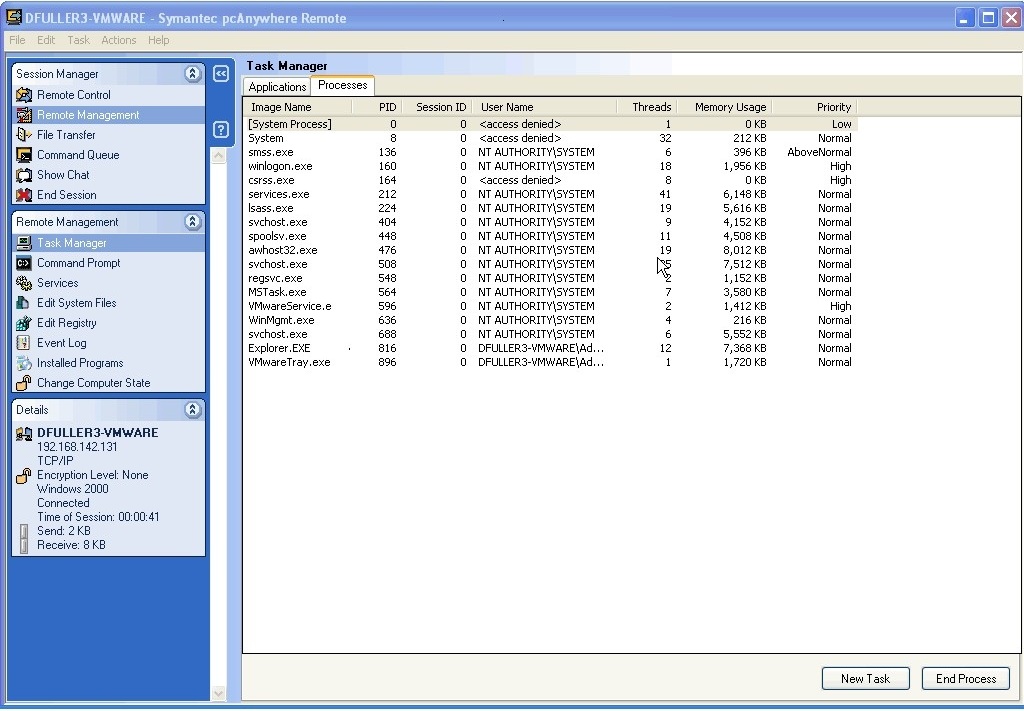Select the spoolsv.exe process
This screenshot has height=711, width=1024.
551,236
